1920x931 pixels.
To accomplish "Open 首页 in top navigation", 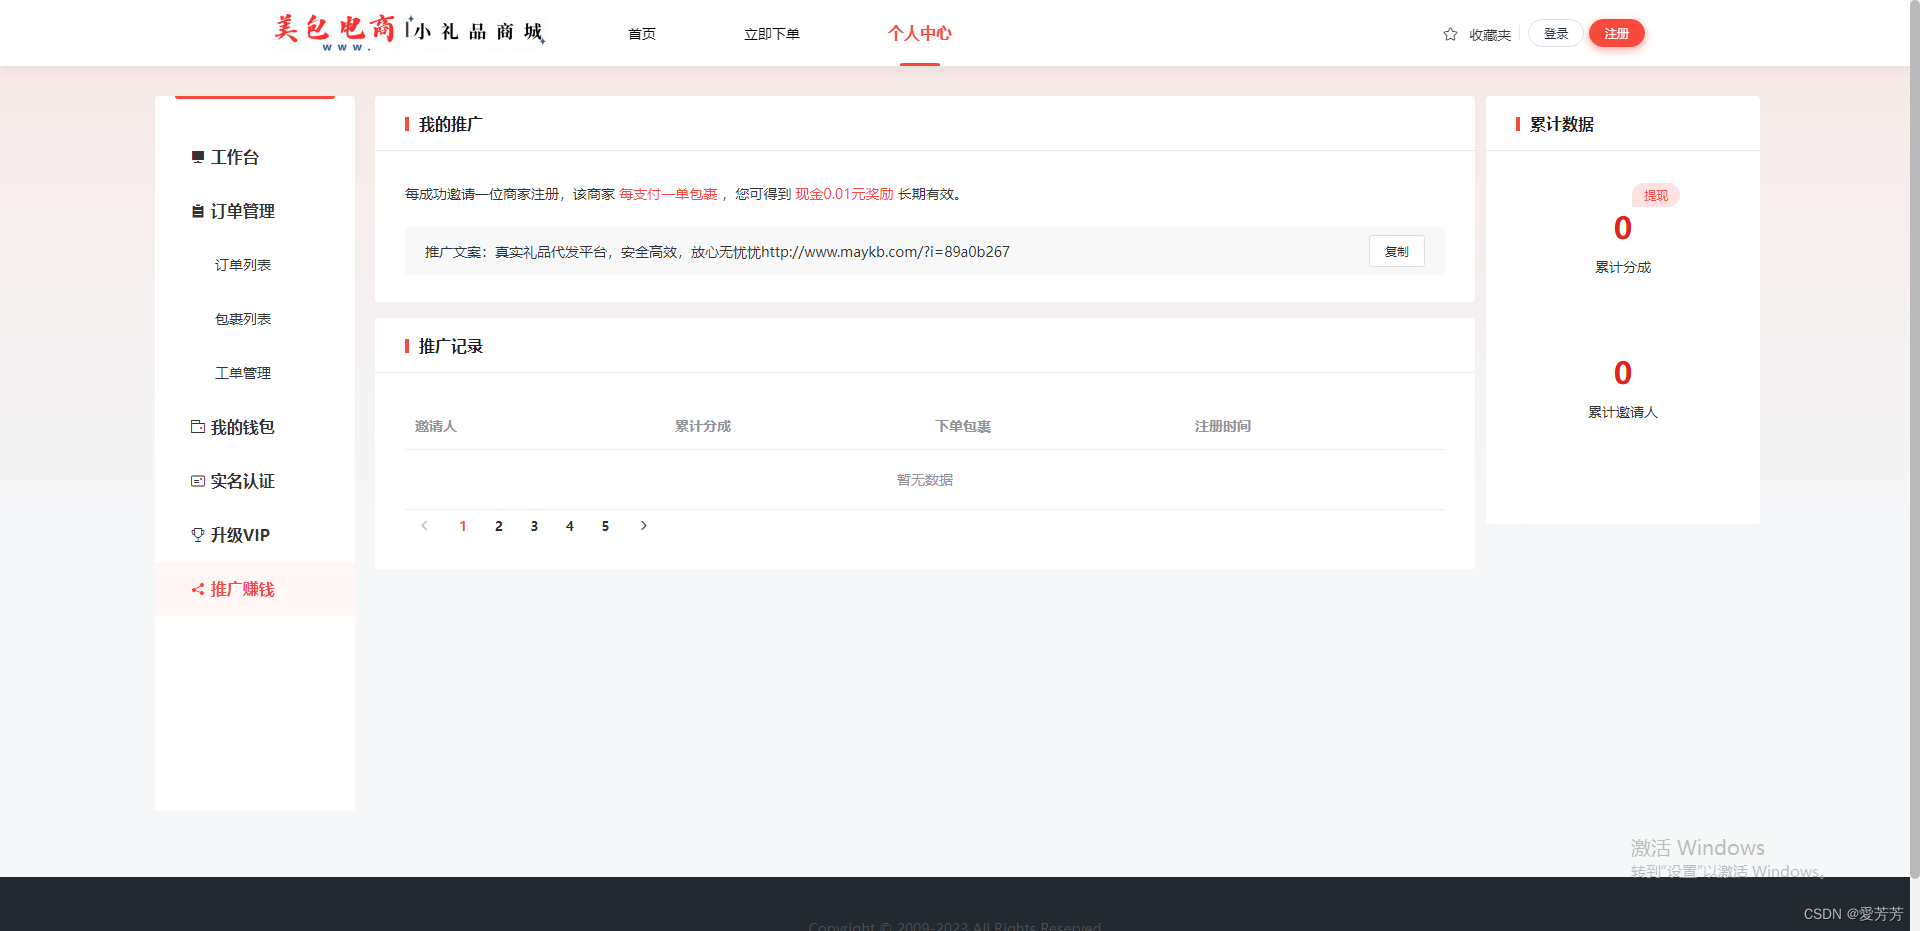I will pos(642,34).
